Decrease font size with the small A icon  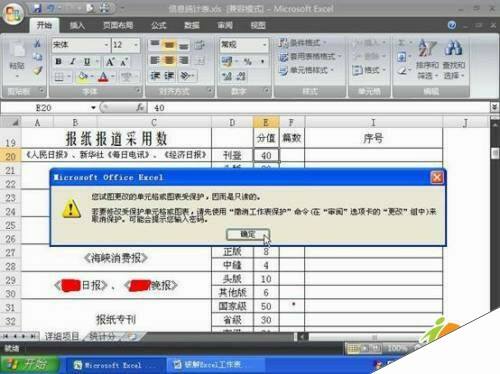tap(124, 62)
